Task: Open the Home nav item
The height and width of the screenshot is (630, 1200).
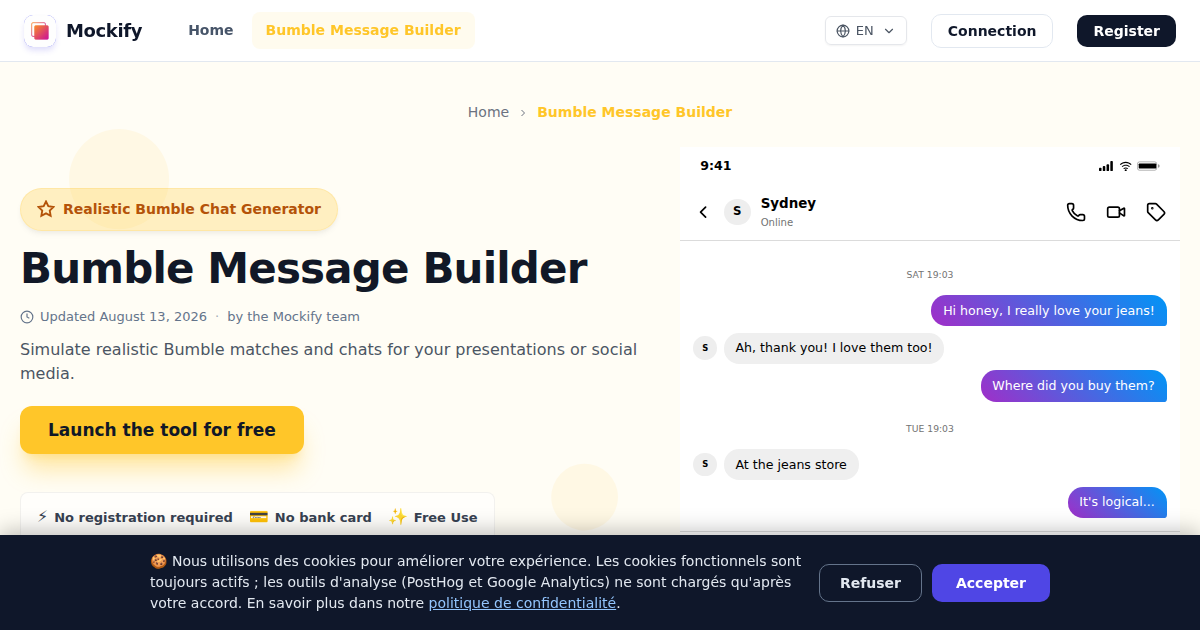Action: point(211,30)
